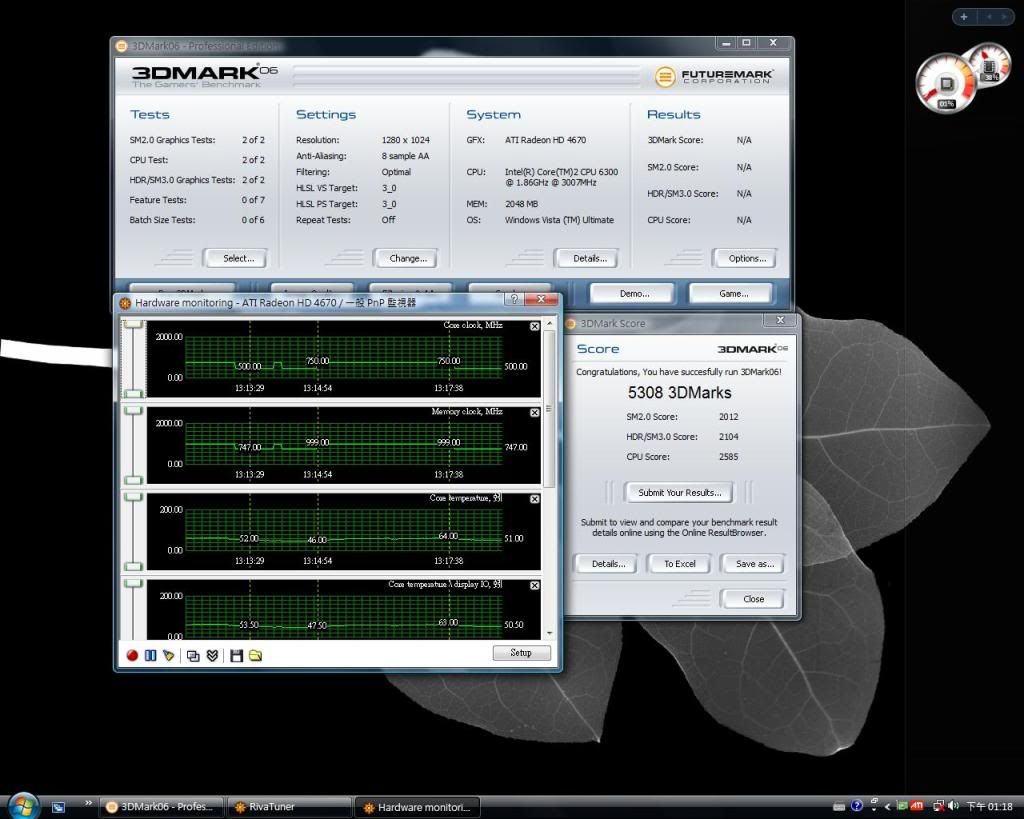Switch to 3DMark06 Professional taskbar button

[163, 807]
